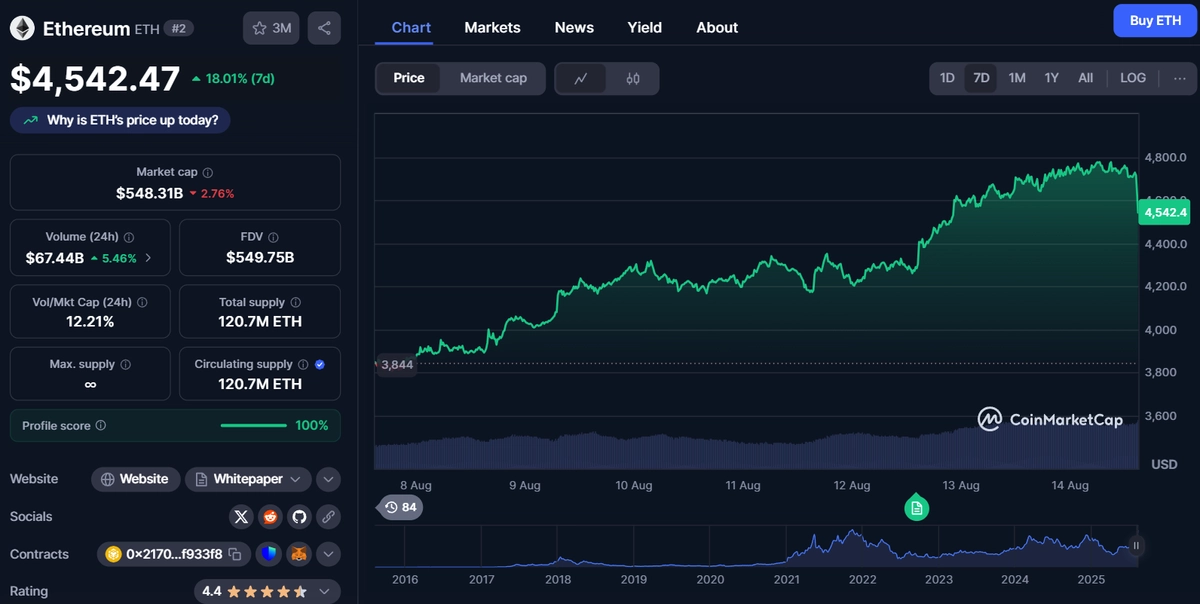Click the 12.21% Vol/Mkt Cap value
The height and width of the screenshot is (604, 1200).
pos(90,322)
